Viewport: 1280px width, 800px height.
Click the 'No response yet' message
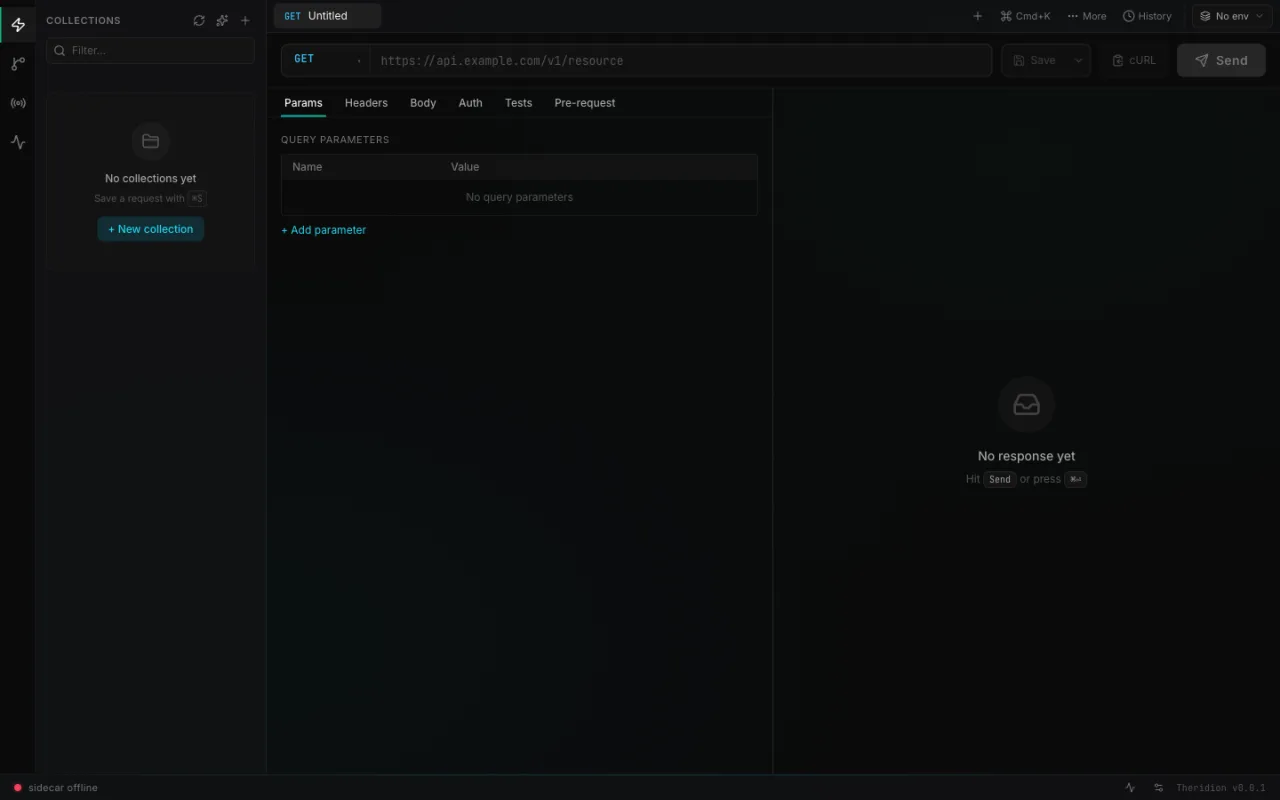click(1027, 456)
